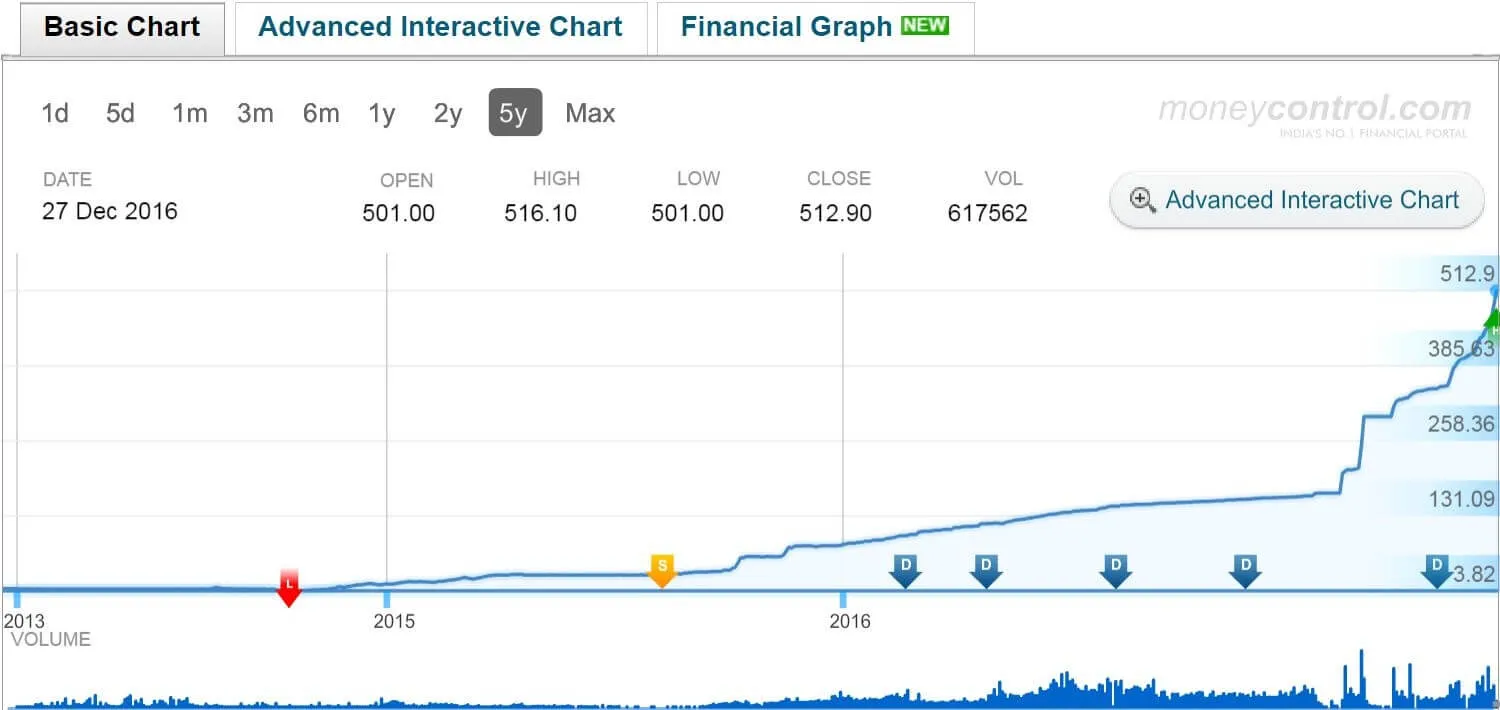Image resolution: width=1500 pixels, height=710 pixels.
Task: Click the 512.9 price axis label
Action: (1466, 273)
